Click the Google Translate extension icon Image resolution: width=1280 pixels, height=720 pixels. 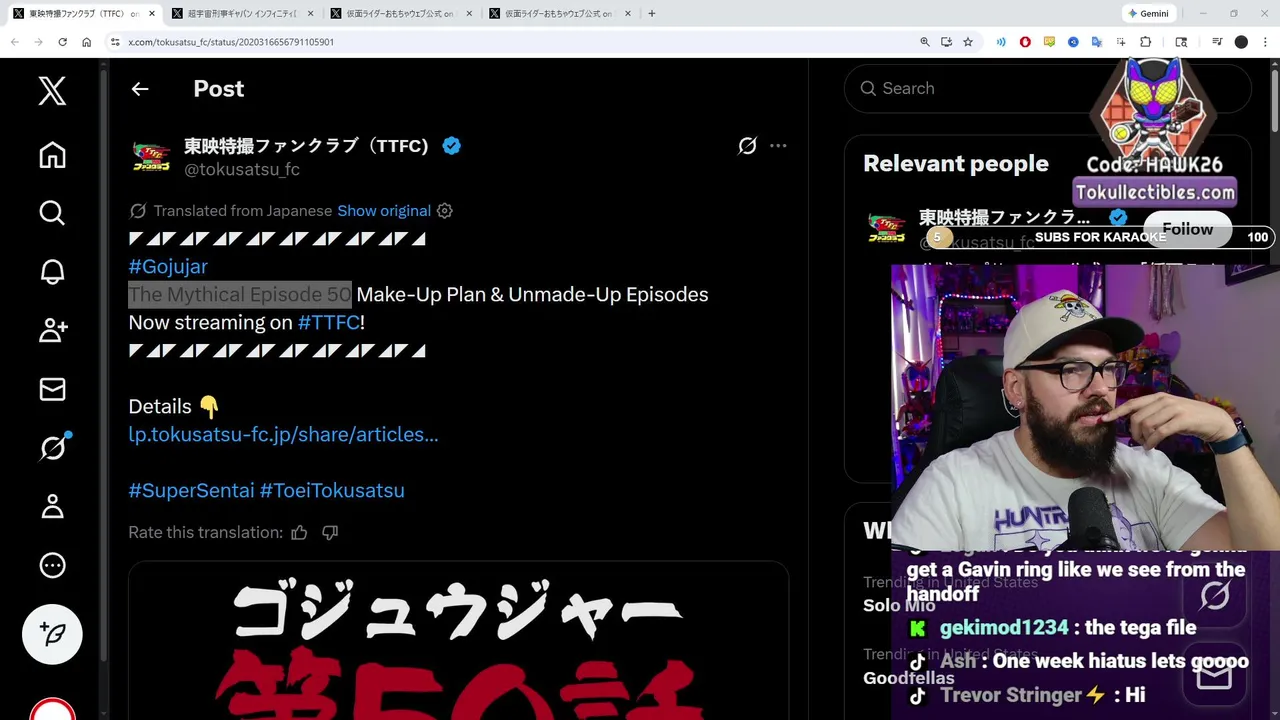1097,42
